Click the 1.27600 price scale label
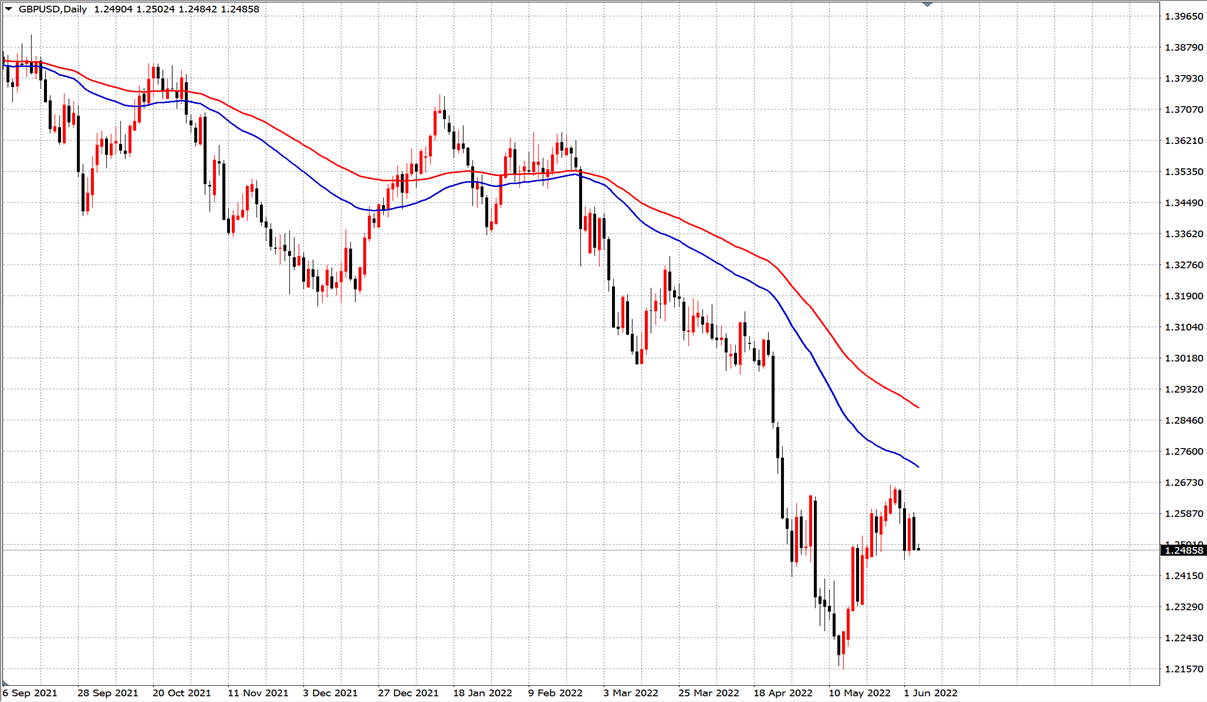 click(1185, 452)
